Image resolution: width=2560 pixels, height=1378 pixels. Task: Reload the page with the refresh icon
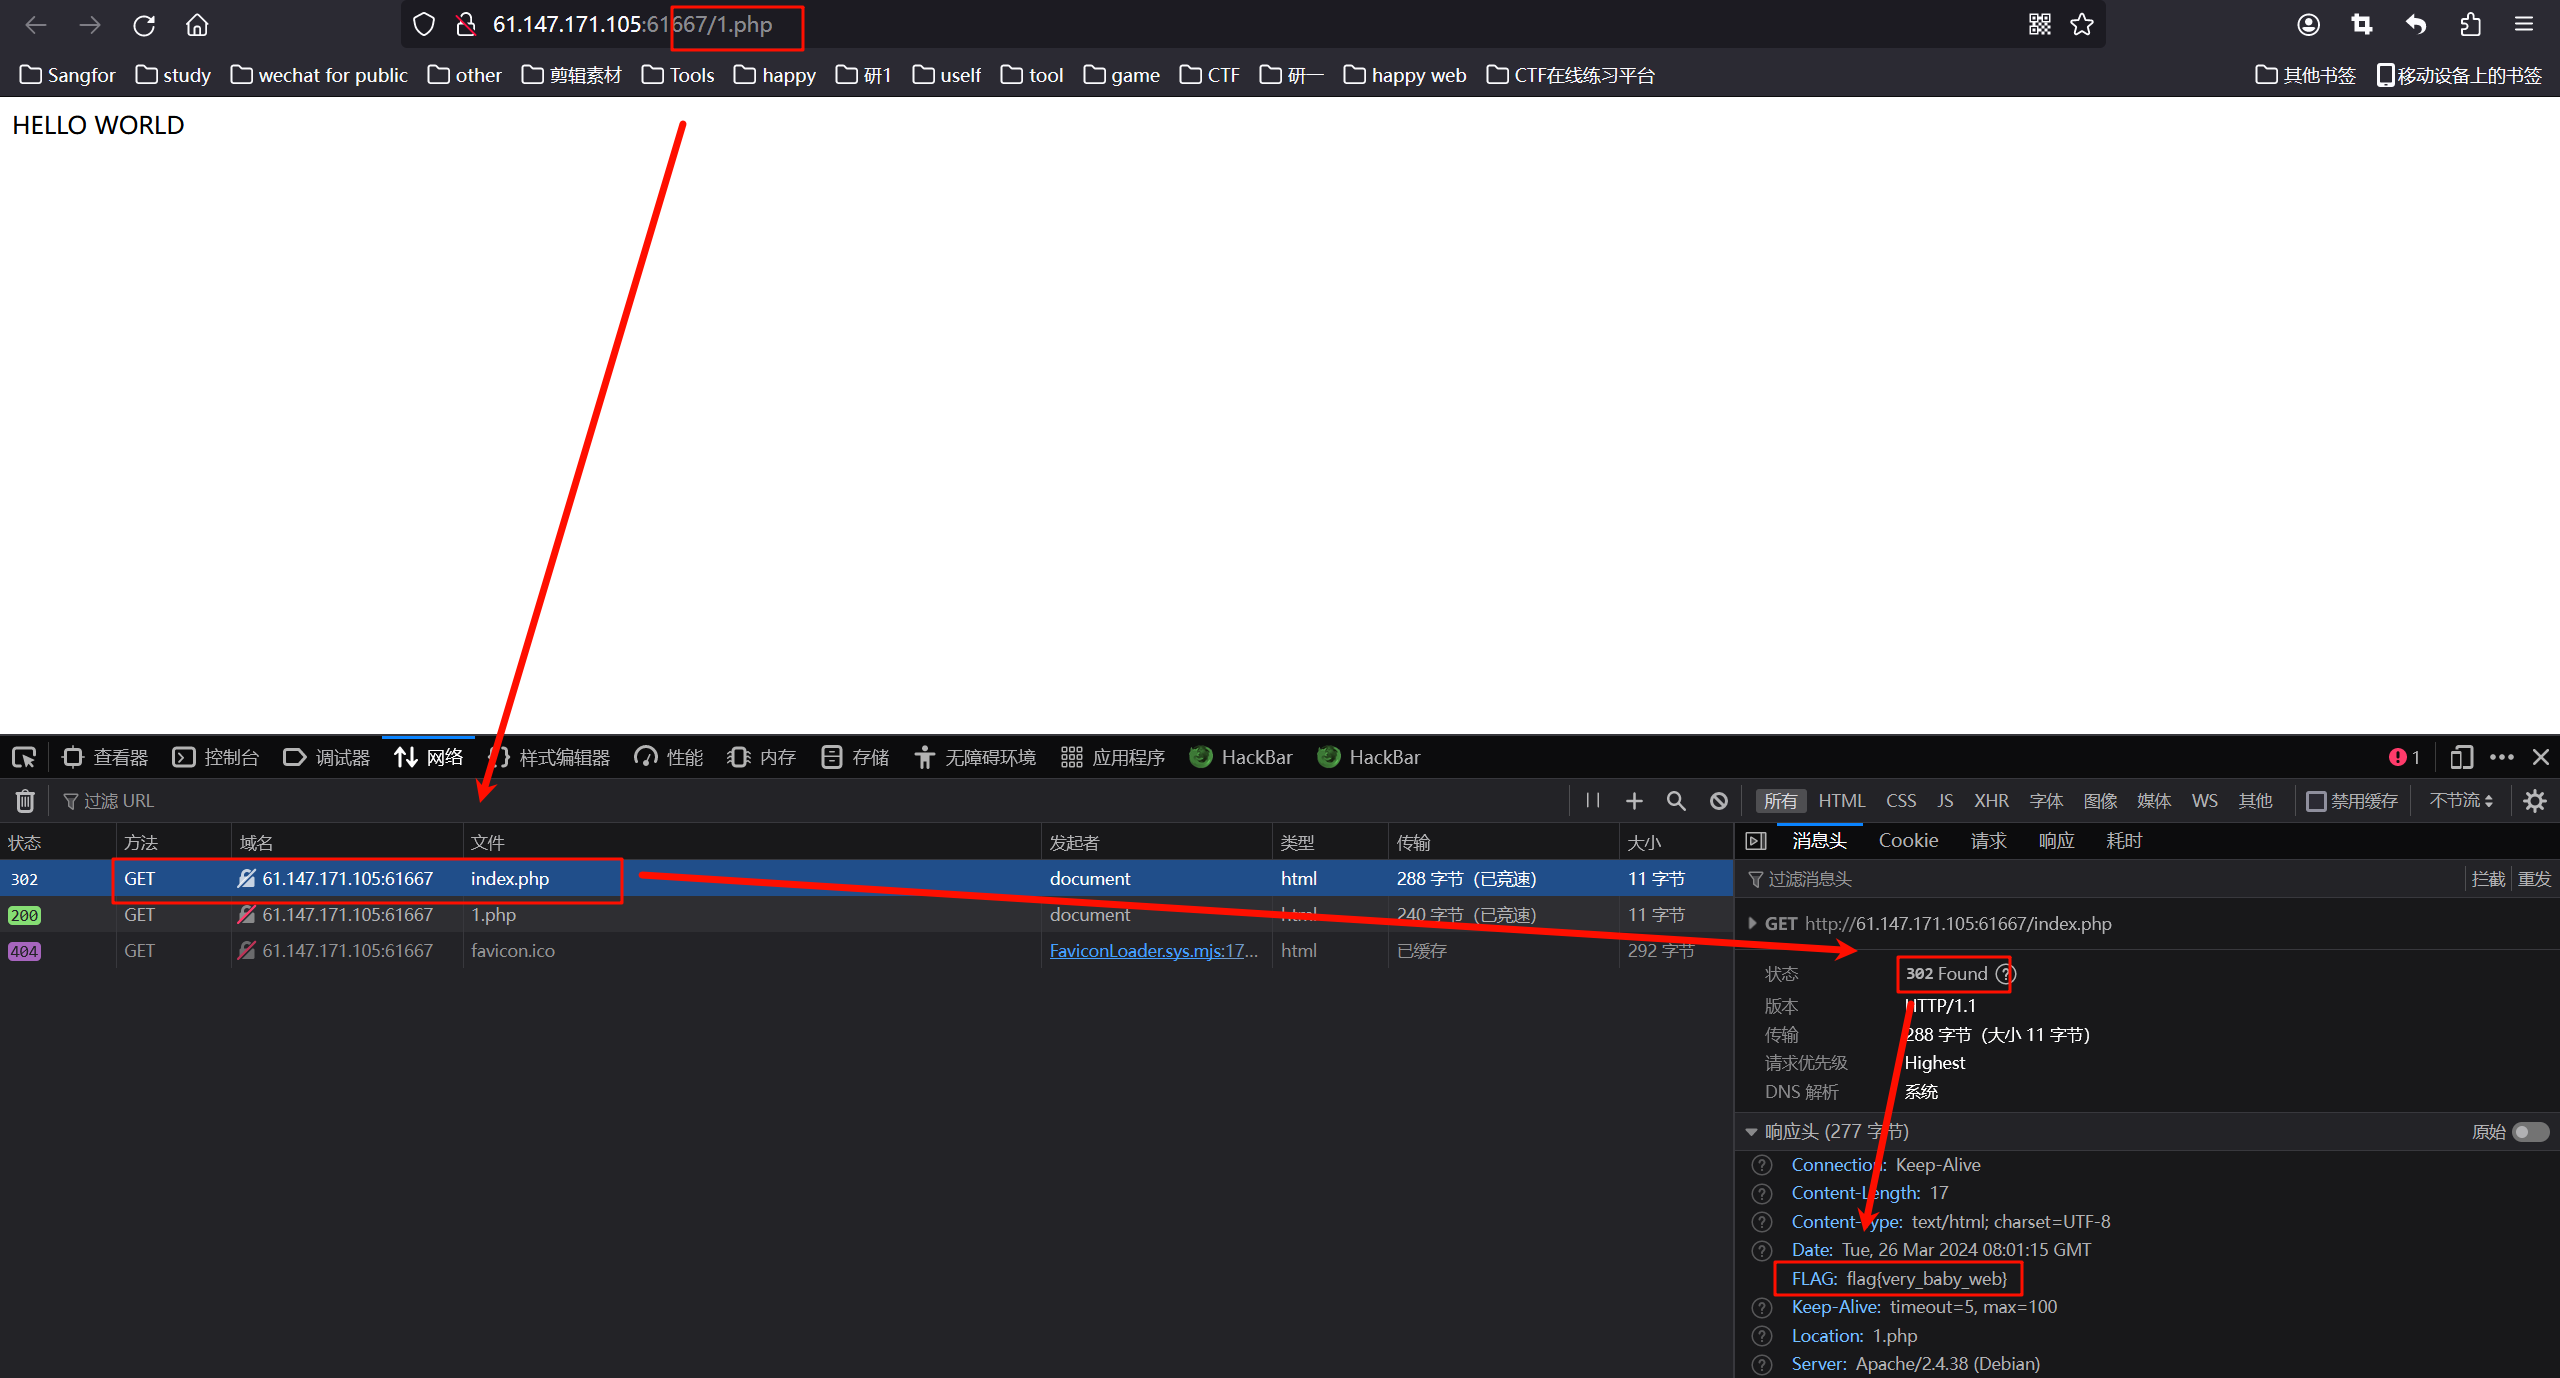[x=144, y=25]
